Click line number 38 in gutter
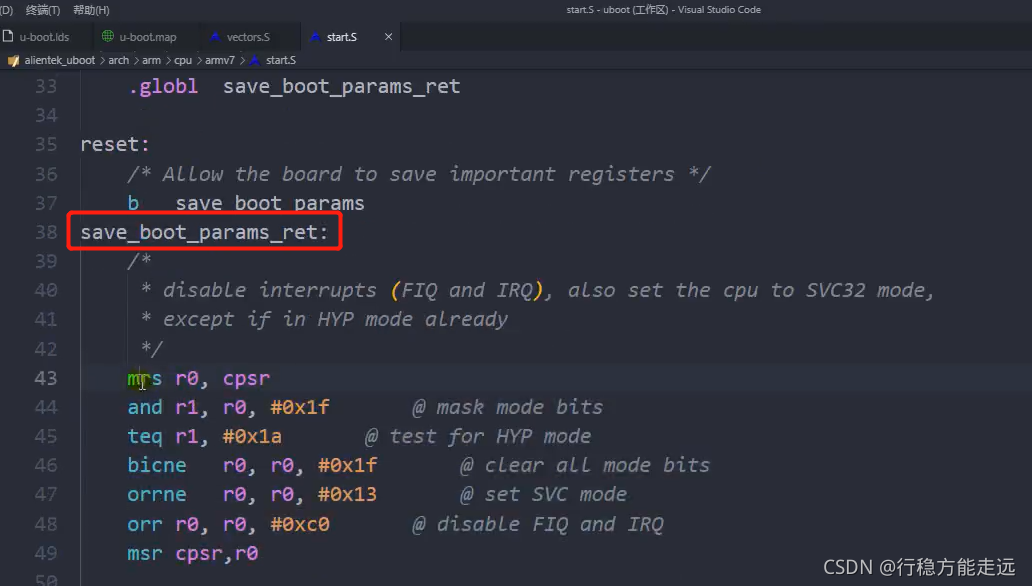The image size is (1032, 586). 45,232
